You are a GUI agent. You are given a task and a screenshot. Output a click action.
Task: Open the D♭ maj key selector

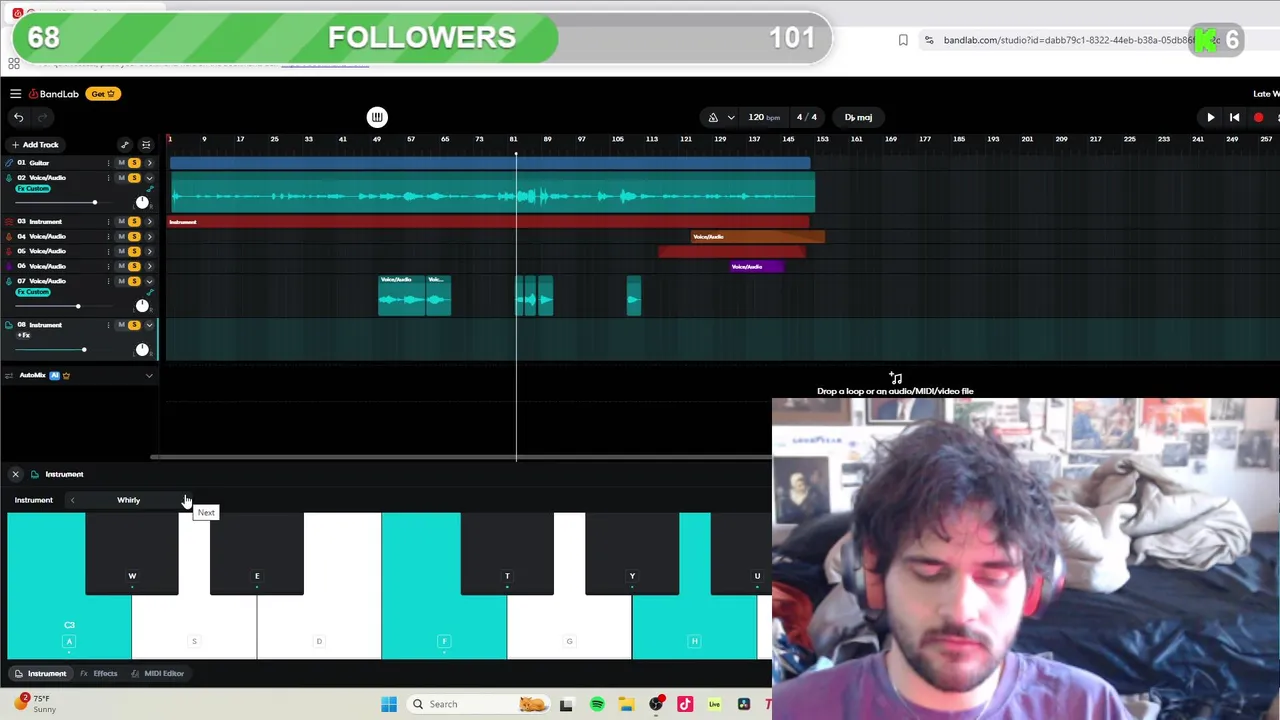click(x=858, y=117)
